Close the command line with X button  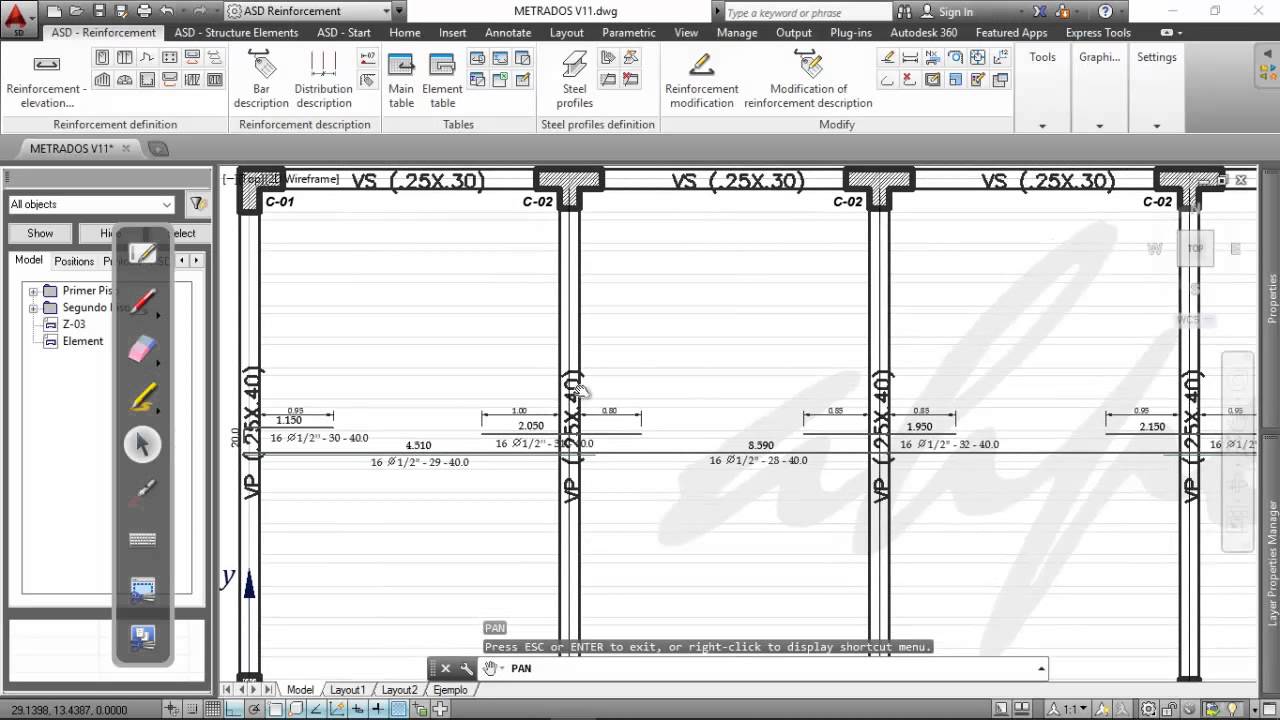445,668
